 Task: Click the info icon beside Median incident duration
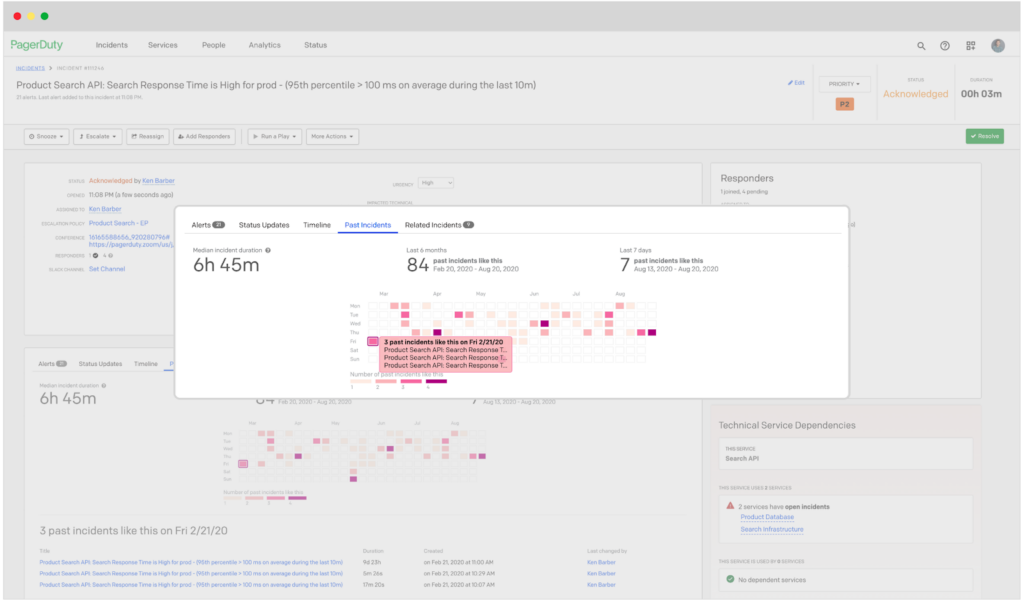point(268,250)
